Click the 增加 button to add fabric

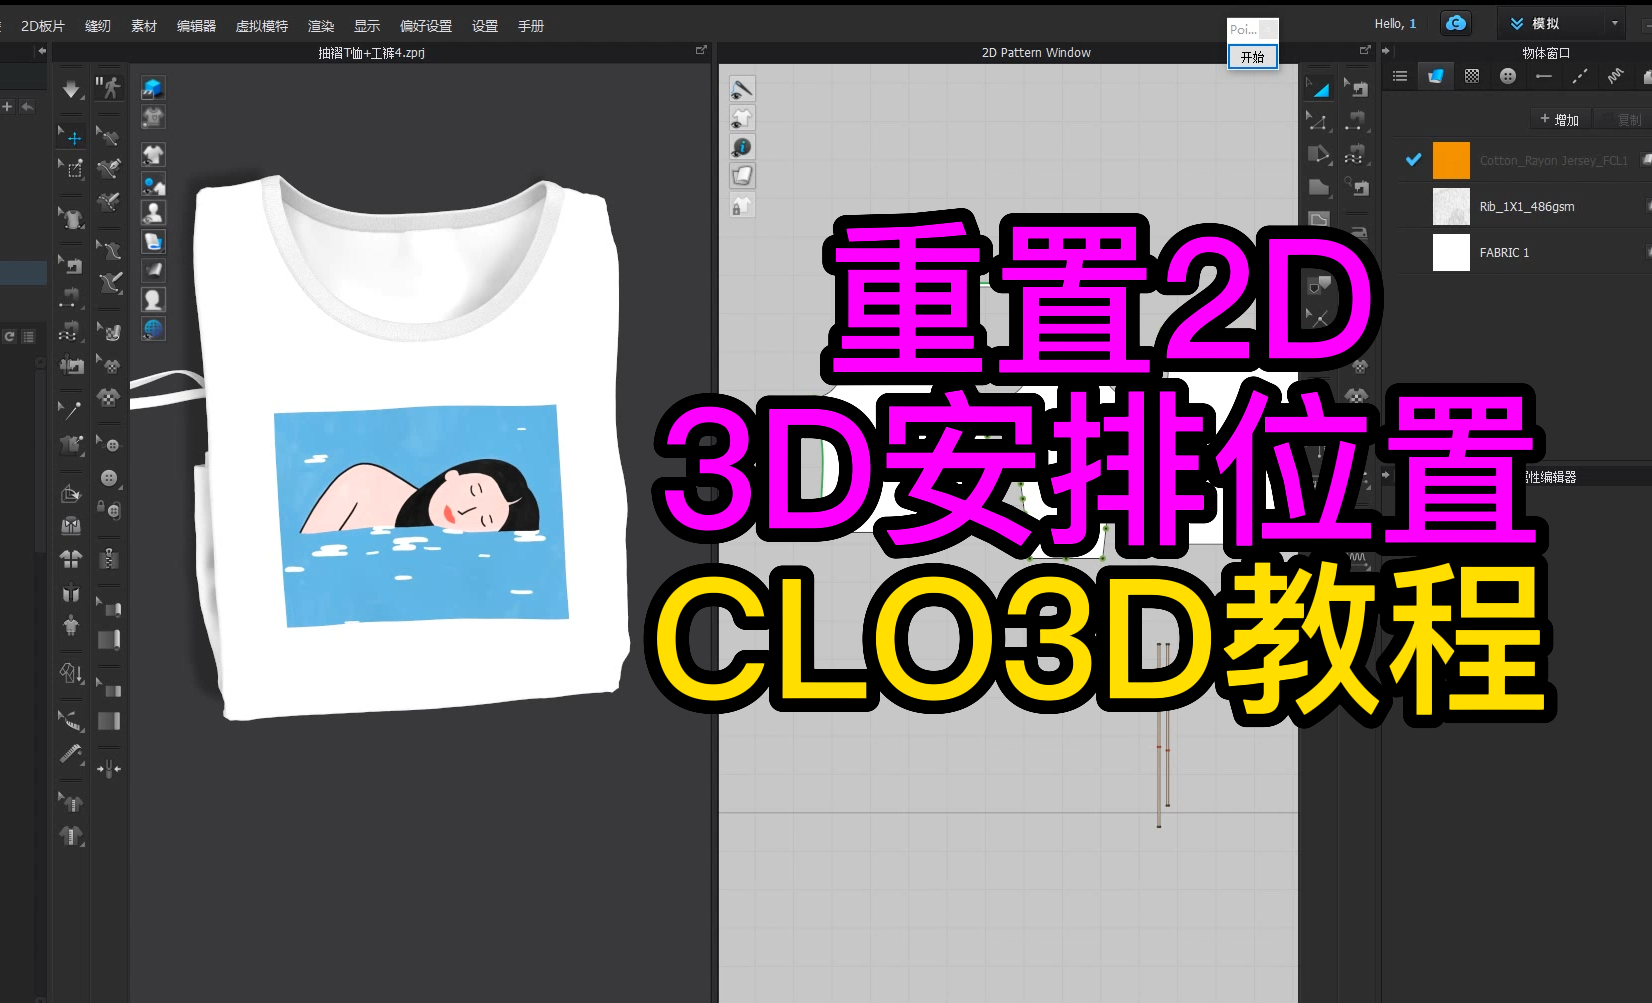pos(1560,118)
